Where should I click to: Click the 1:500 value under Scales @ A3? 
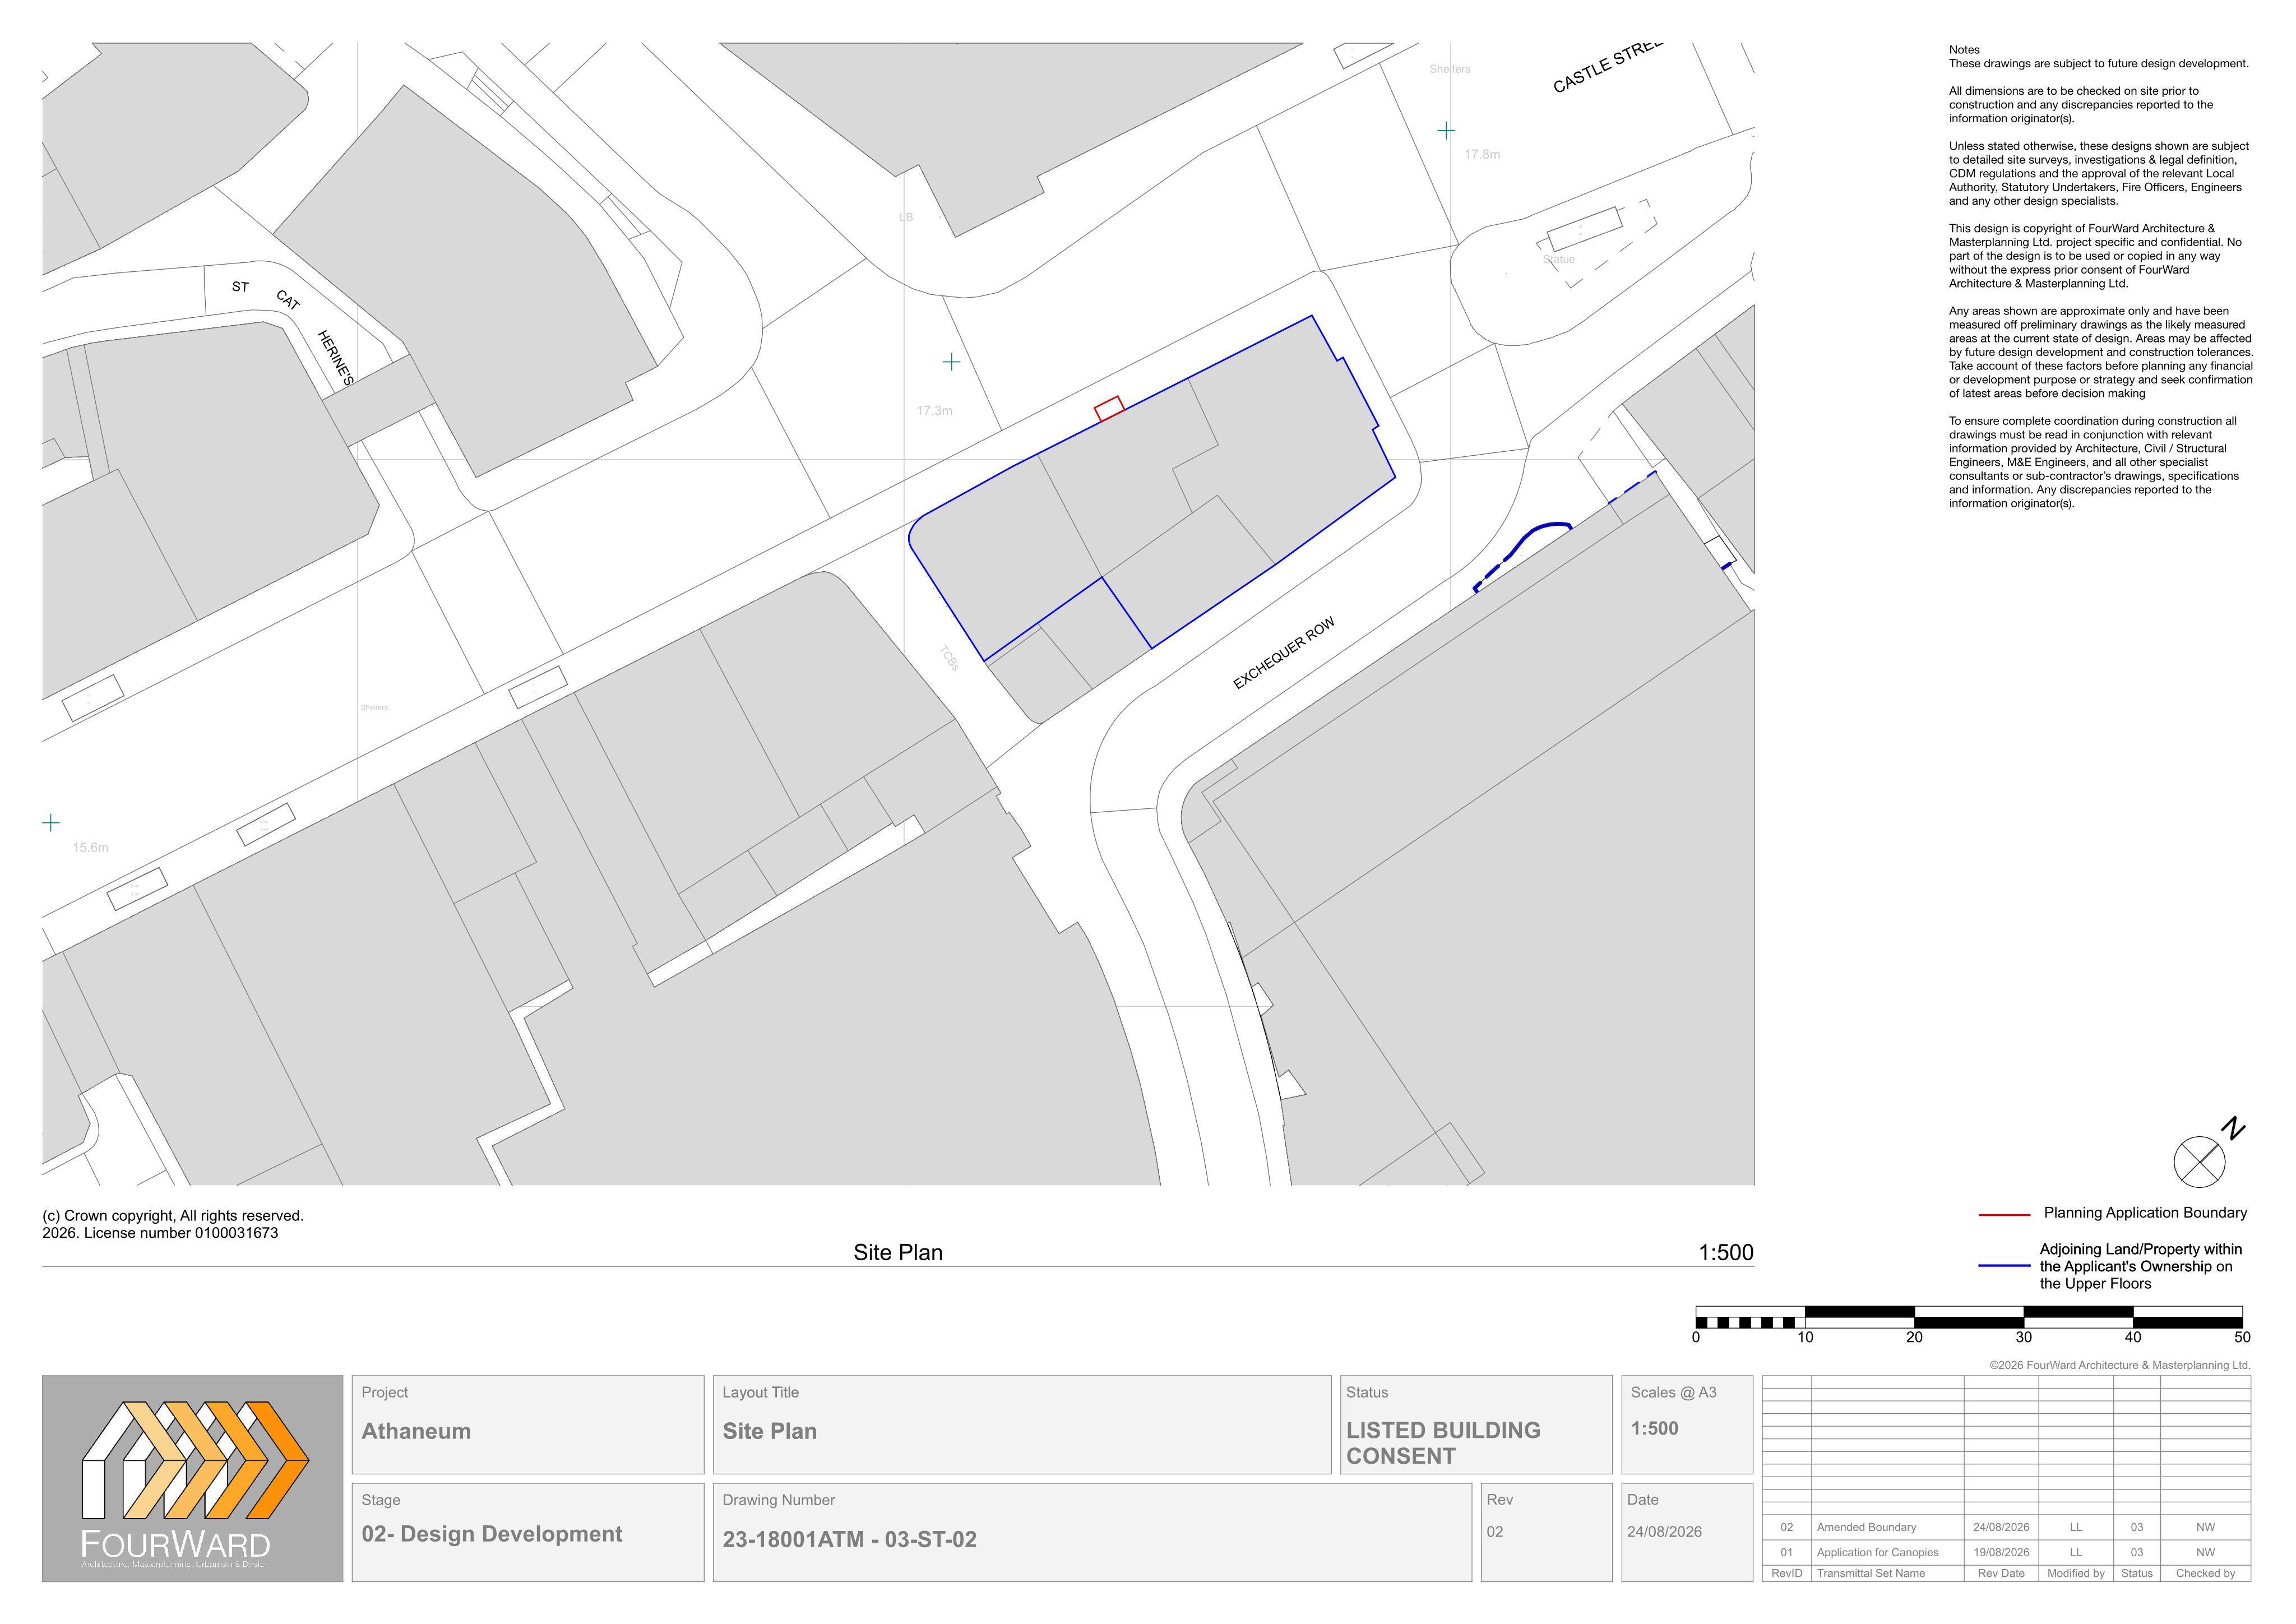[x=1655, y=1429]
